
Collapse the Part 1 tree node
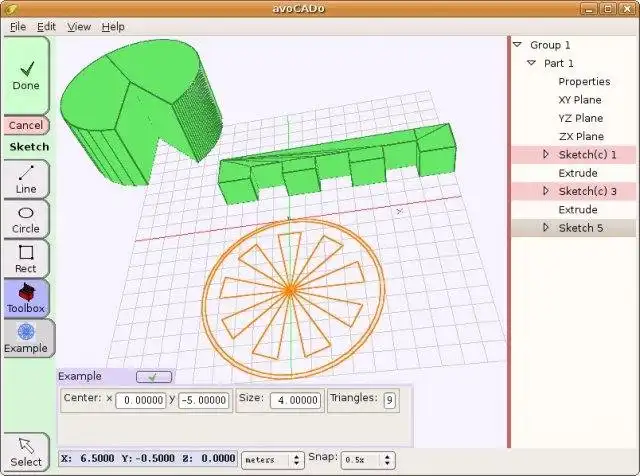[531, 63]
